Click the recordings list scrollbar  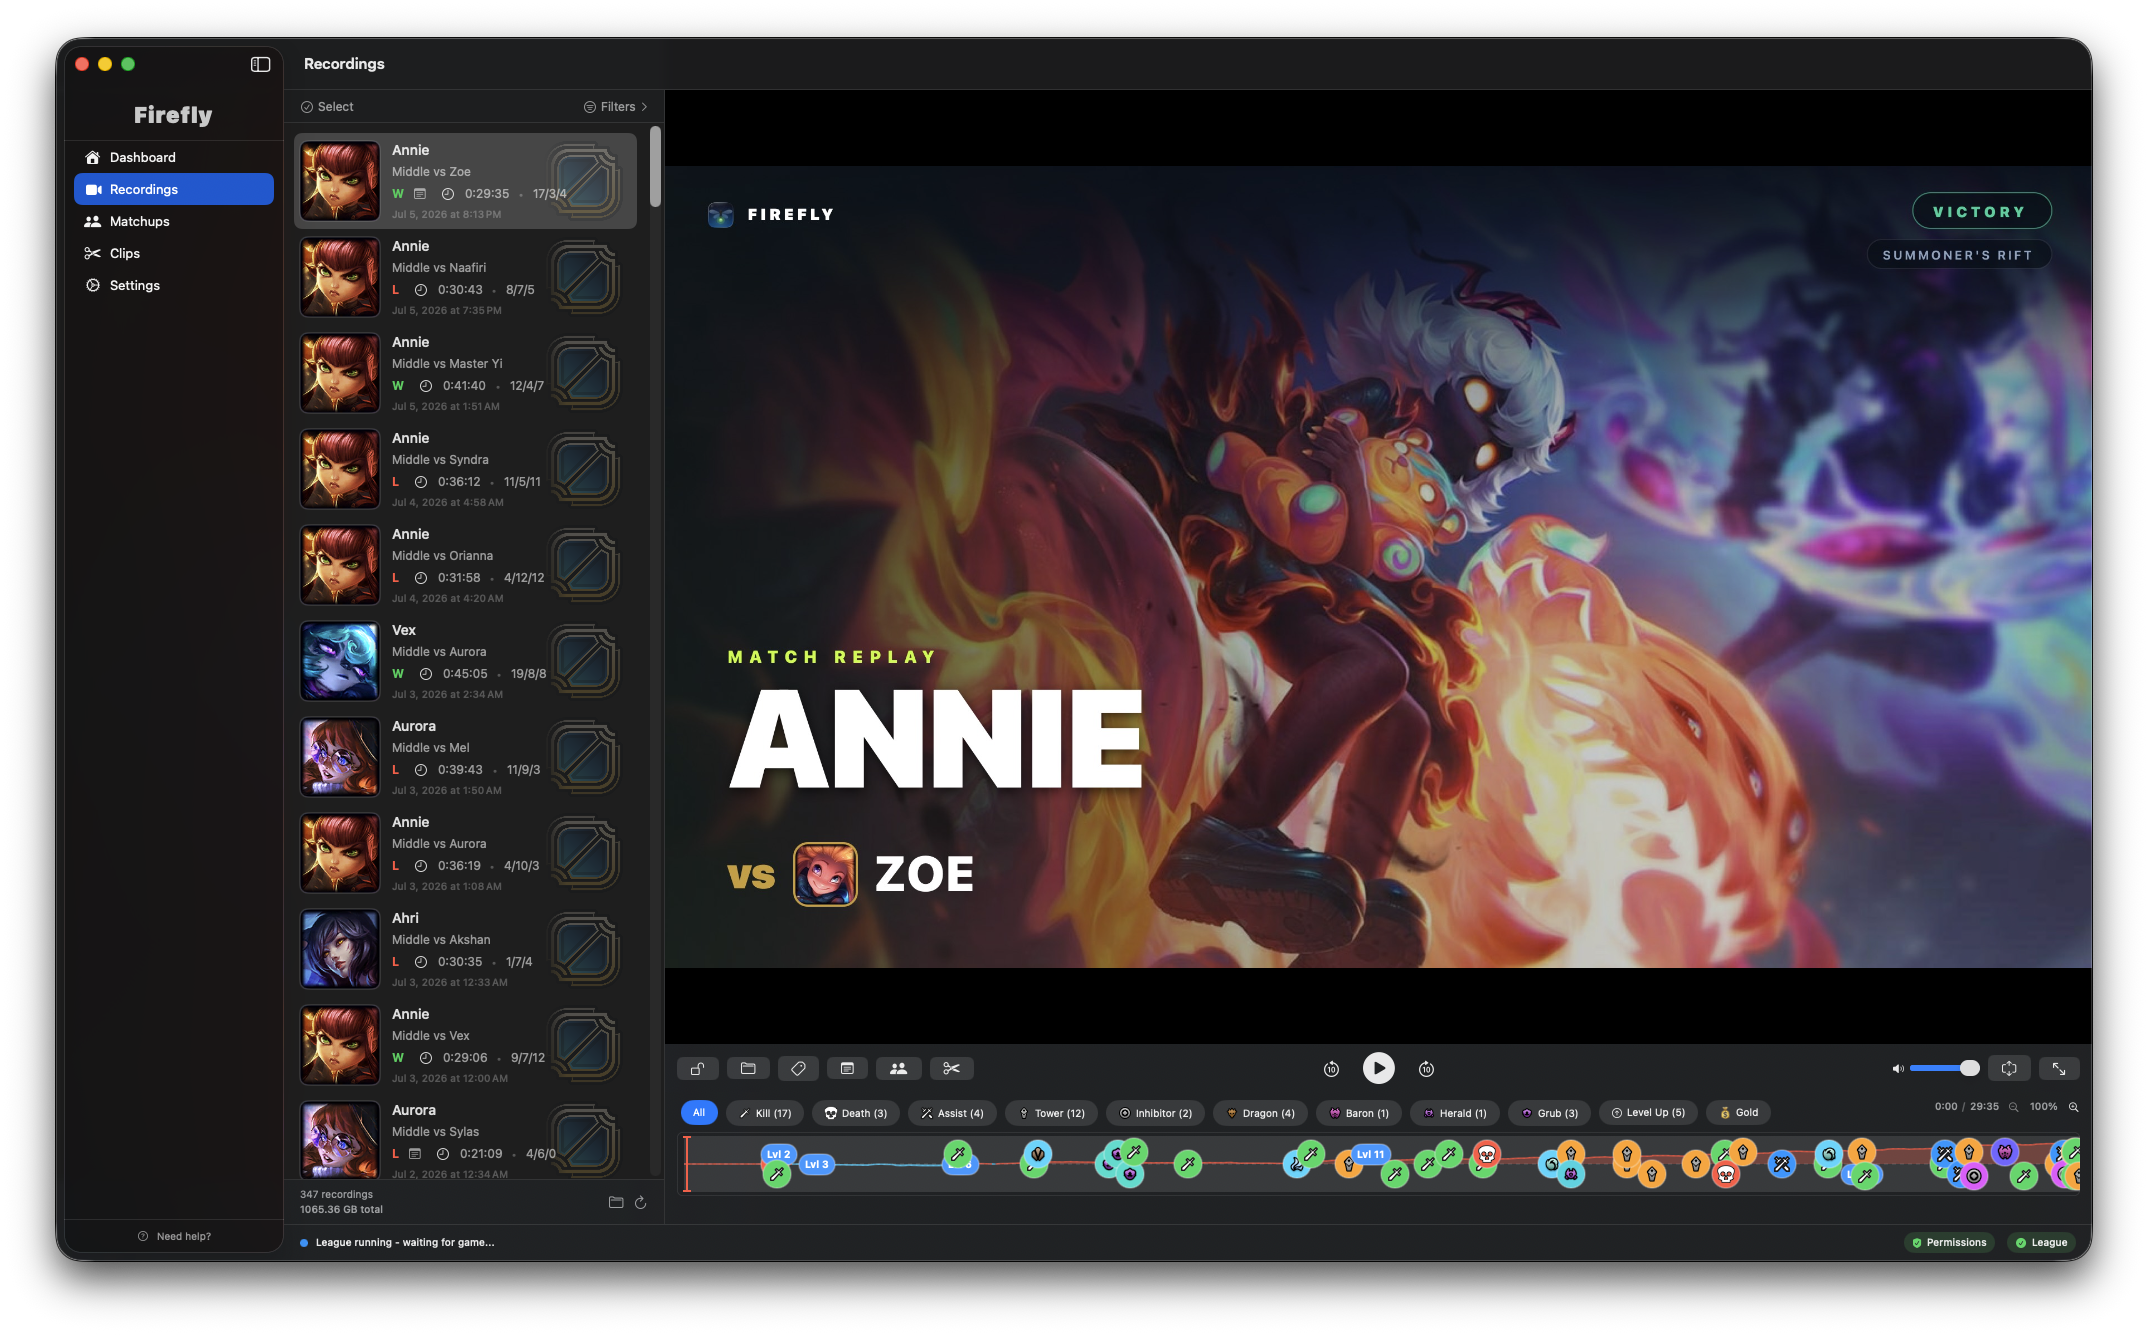point(655,167)
